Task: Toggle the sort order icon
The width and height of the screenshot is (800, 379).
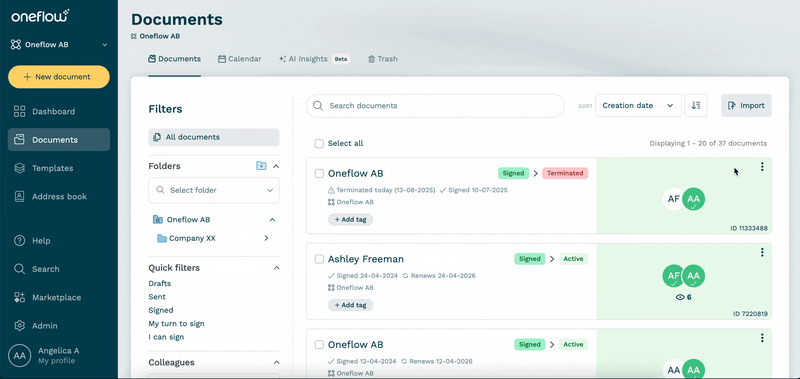Action: pos(695,106)
